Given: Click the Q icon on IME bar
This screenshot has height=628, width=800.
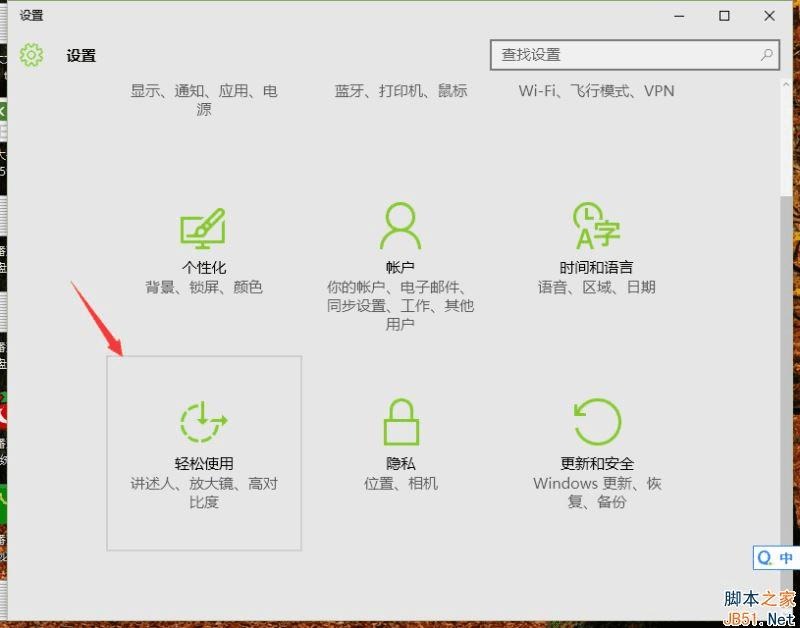Looking at the screenshot, I should (764, 558).
